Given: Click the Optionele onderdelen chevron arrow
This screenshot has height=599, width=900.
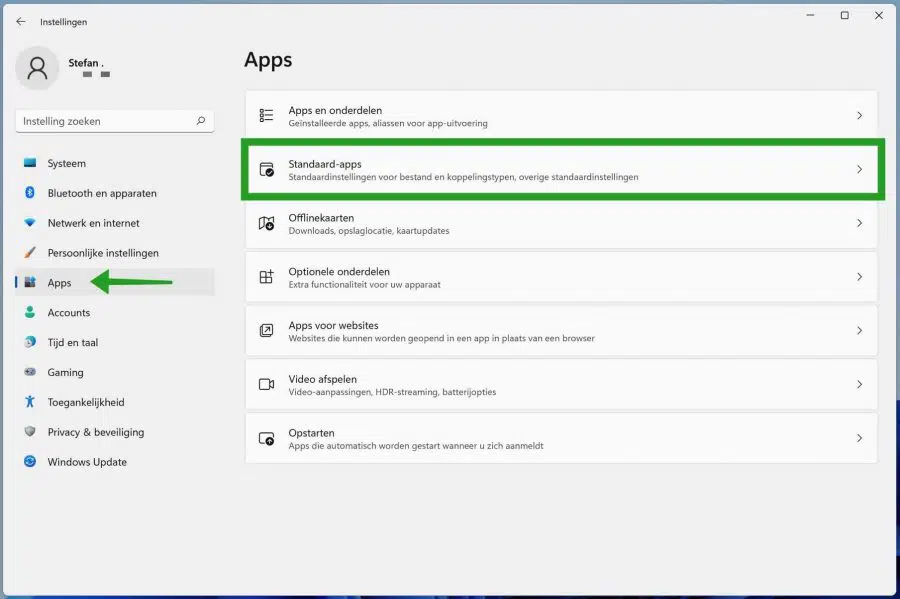Looking at the screenshot, I should tap(859, 277).
